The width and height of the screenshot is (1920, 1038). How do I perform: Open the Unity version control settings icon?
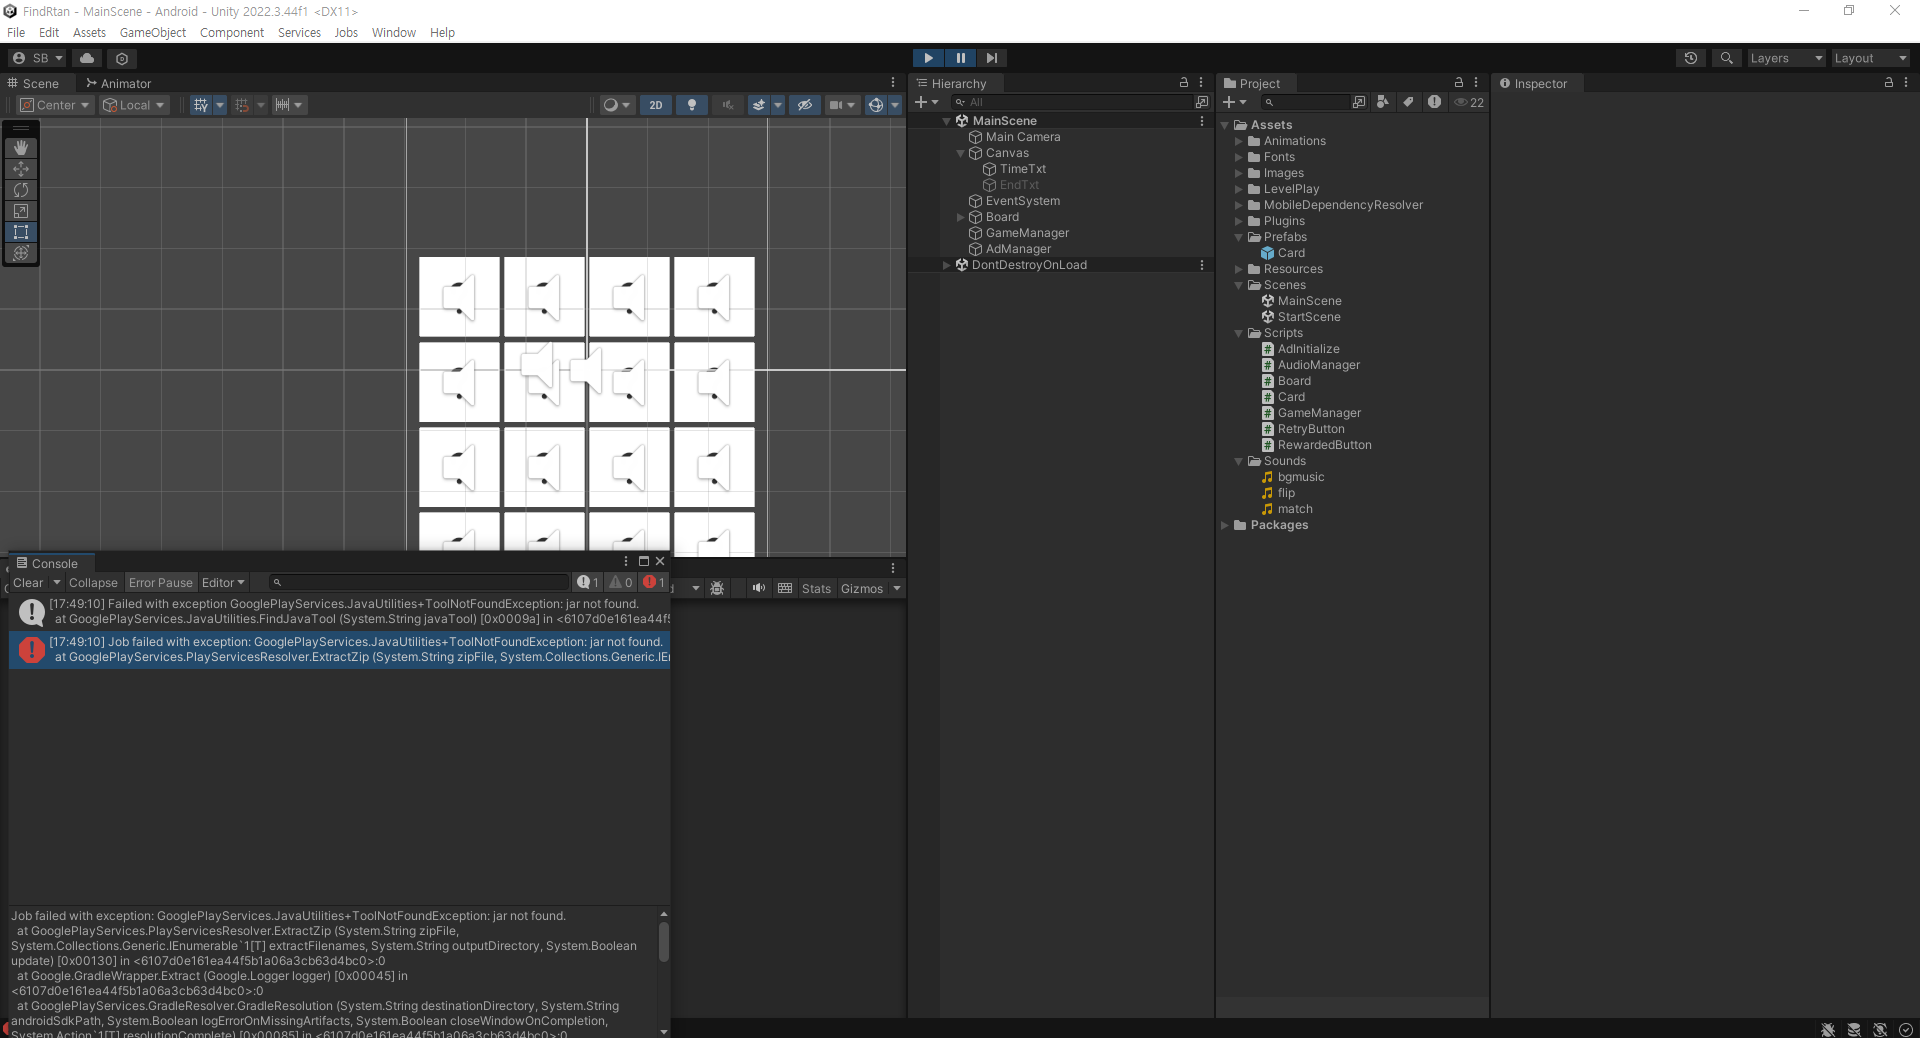click(x=122, y=58)
